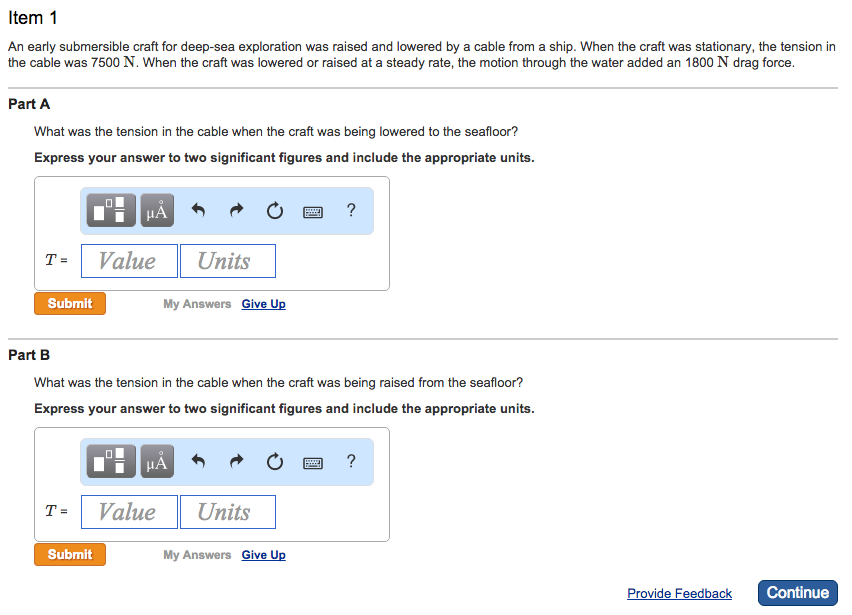Undo last entry in Part A
This screenshot has height=615, width=852.
point(198,210)
